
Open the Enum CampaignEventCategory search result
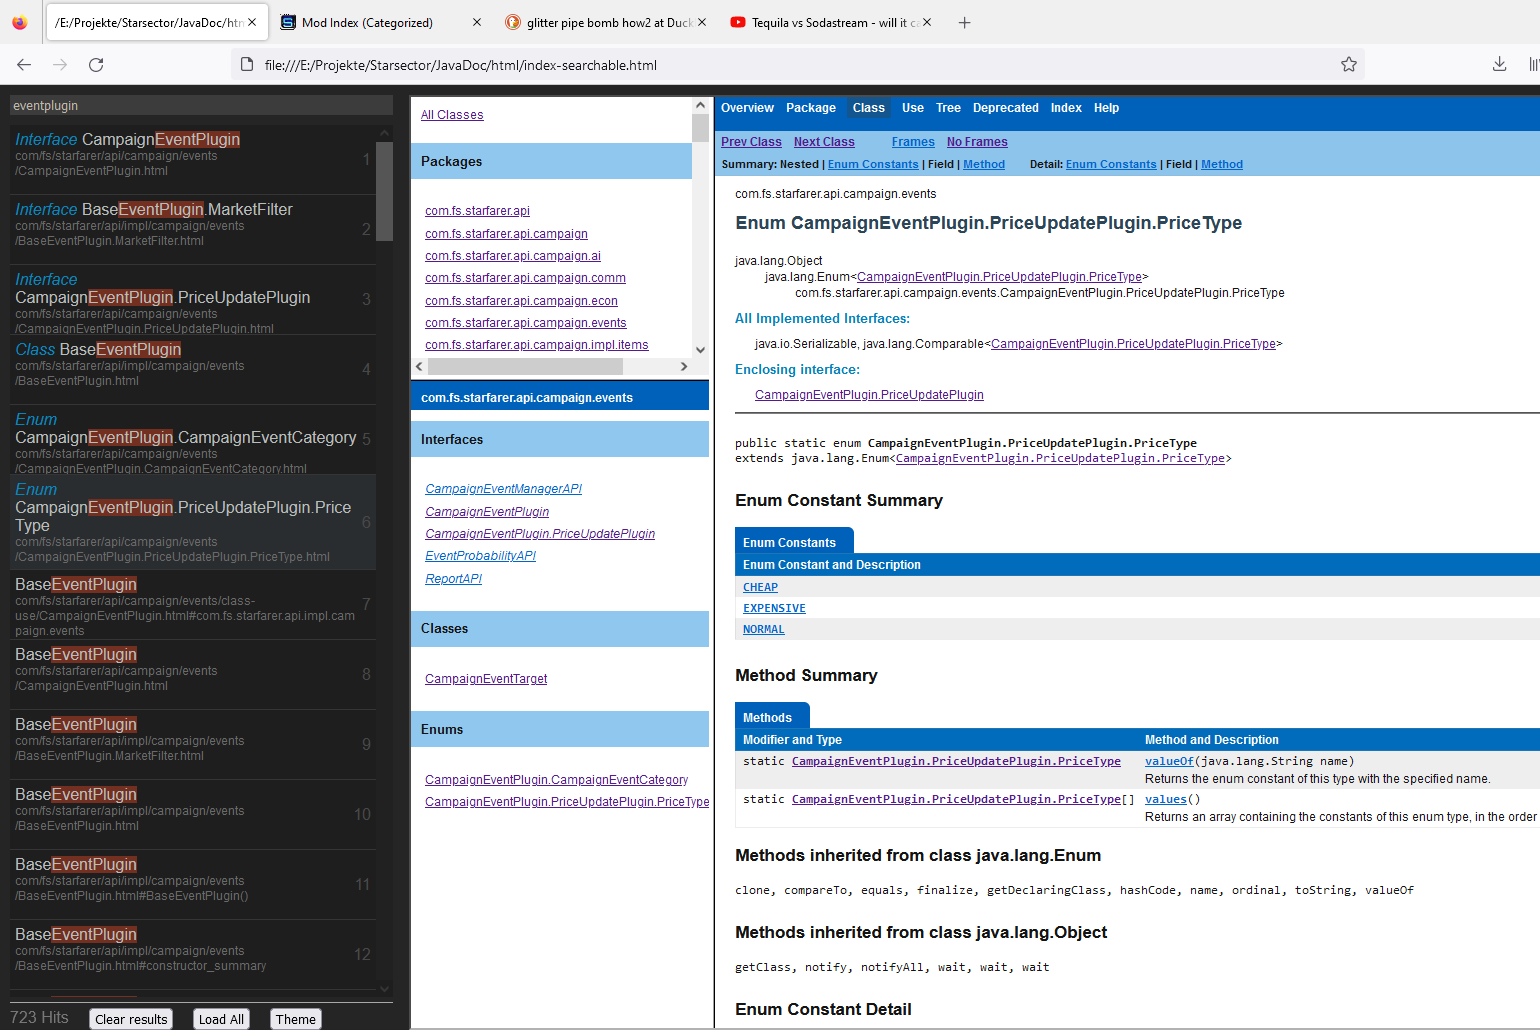point(192,440)
